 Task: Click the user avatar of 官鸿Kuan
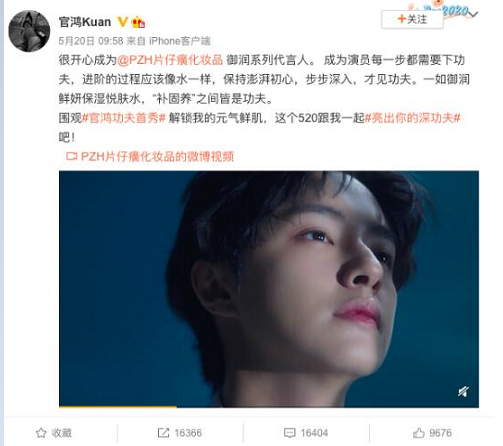click(29, 31)
